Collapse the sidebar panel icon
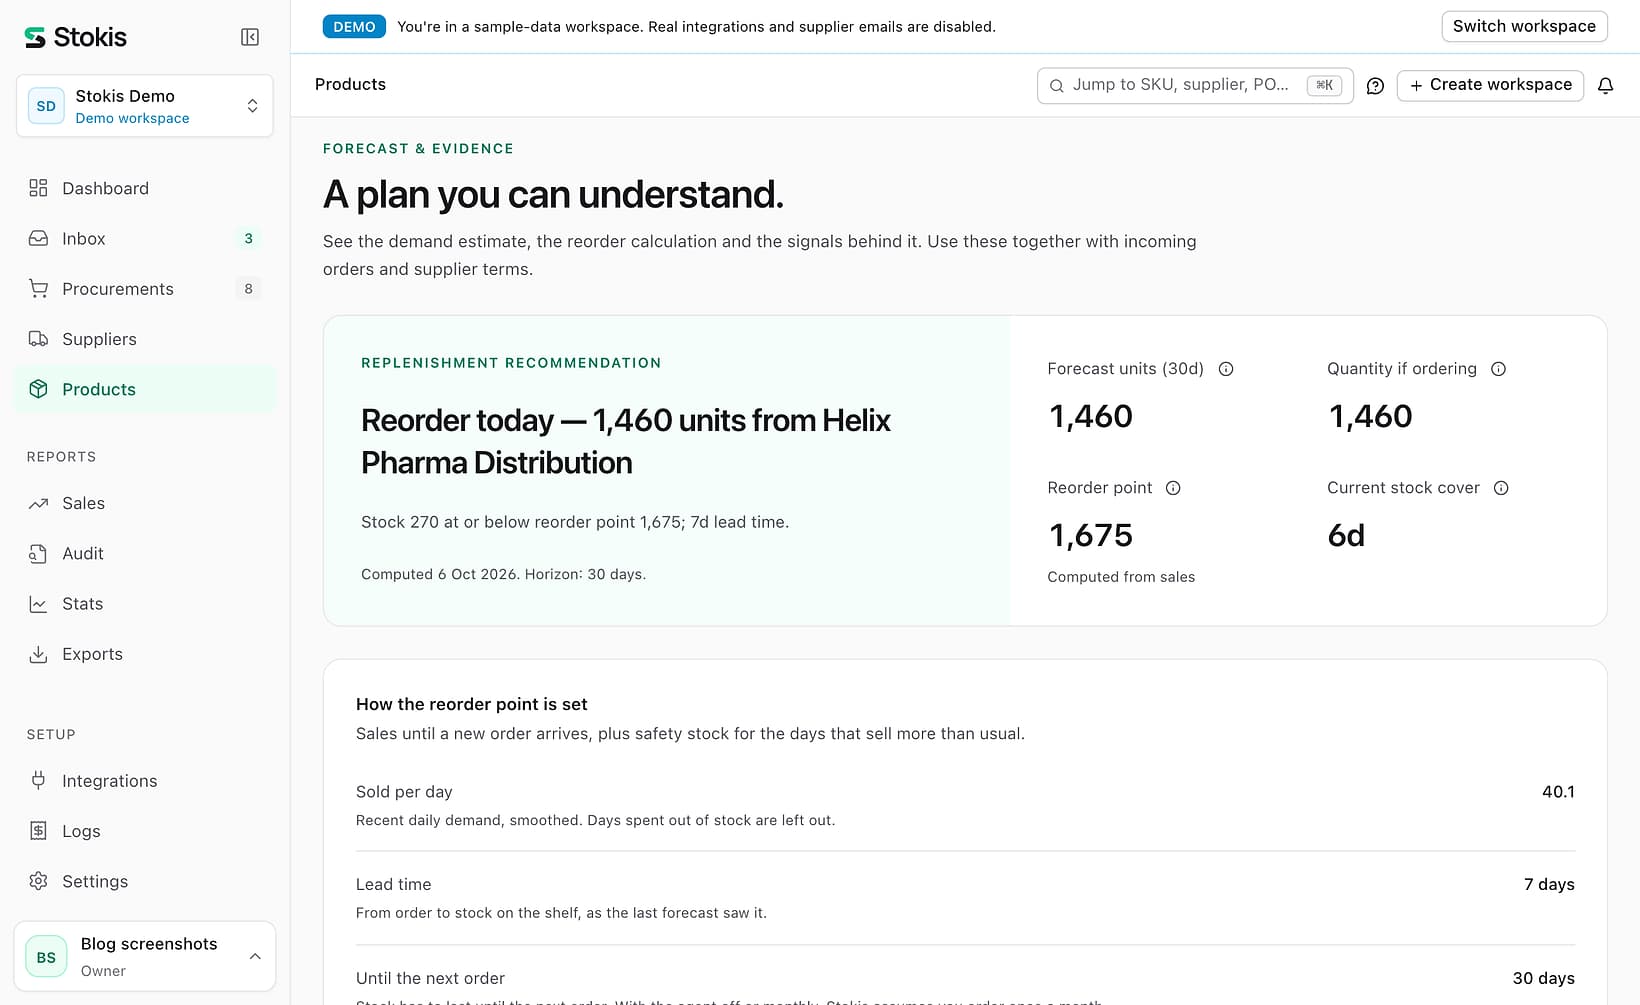 point(250,37)
